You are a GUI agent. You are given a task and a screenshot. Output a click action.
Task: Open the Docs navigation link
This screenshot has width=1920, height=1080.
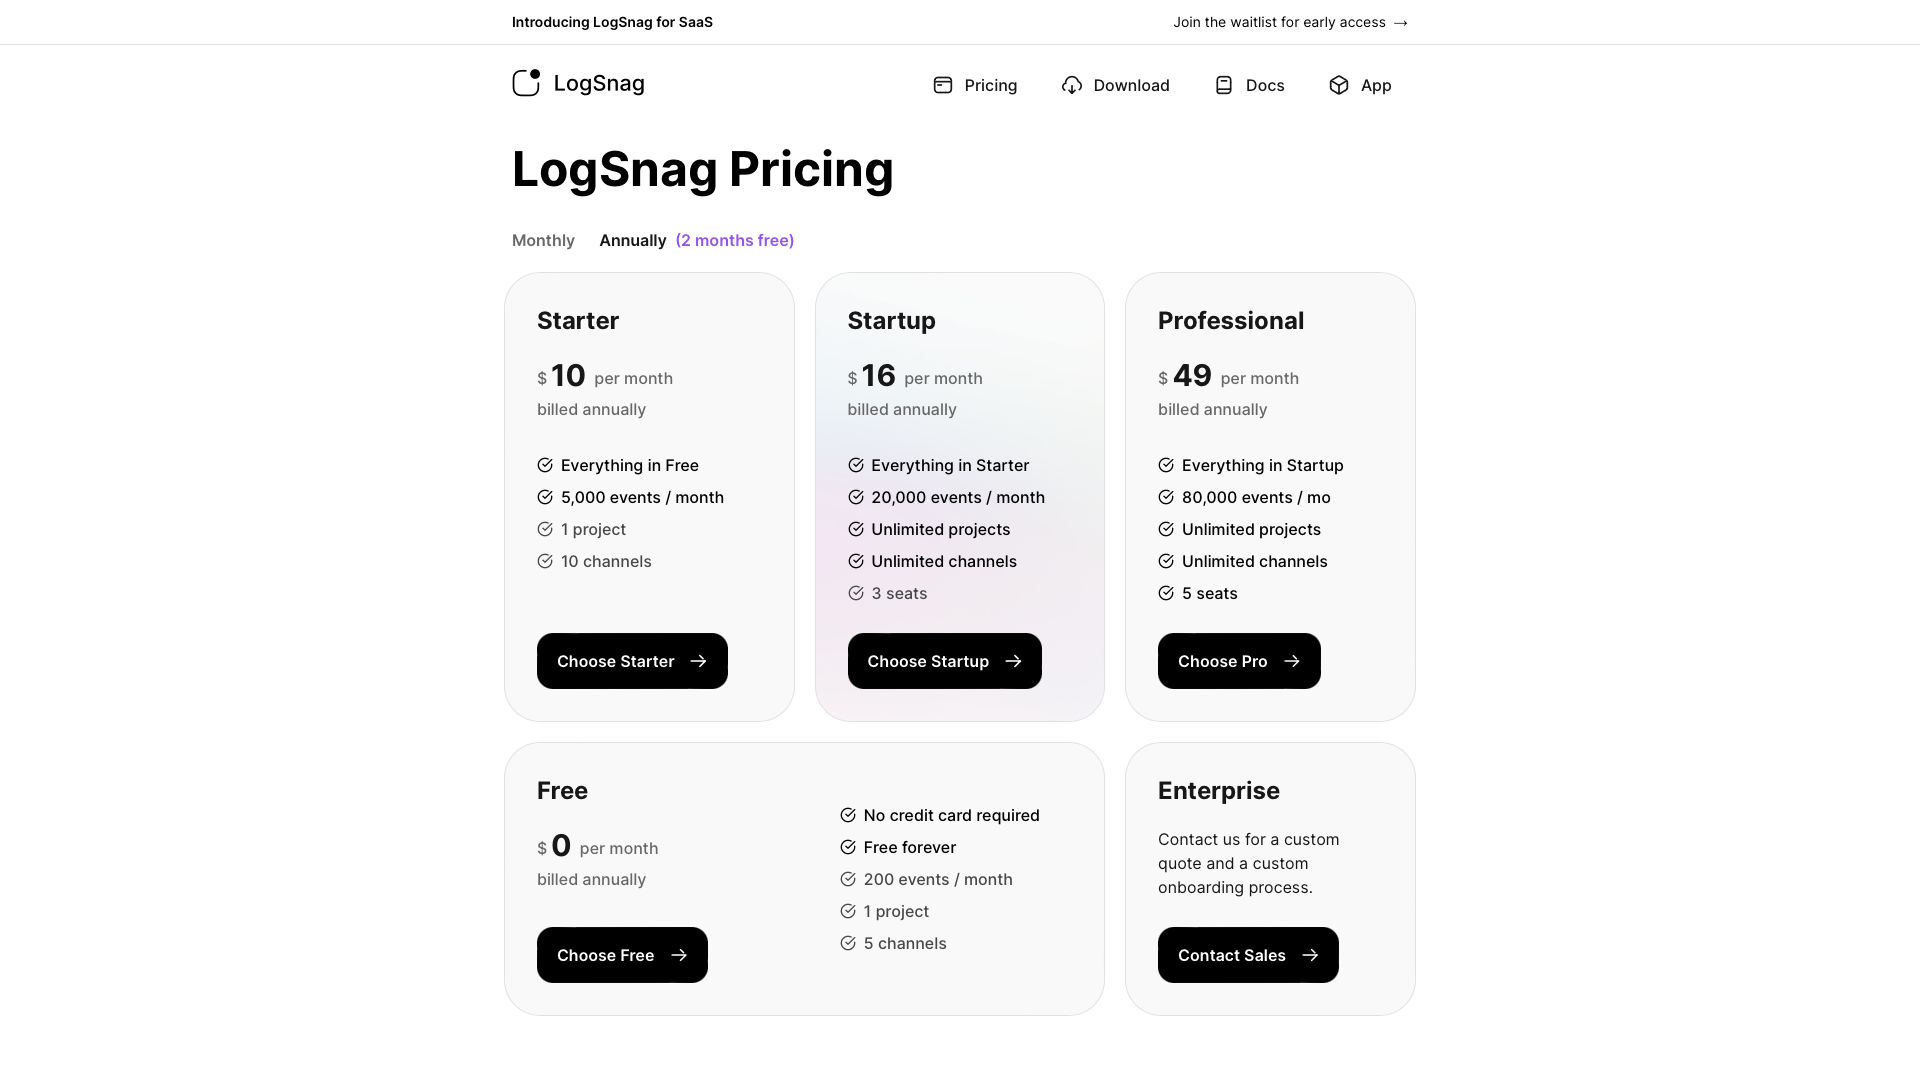(x=1249, y=85)
